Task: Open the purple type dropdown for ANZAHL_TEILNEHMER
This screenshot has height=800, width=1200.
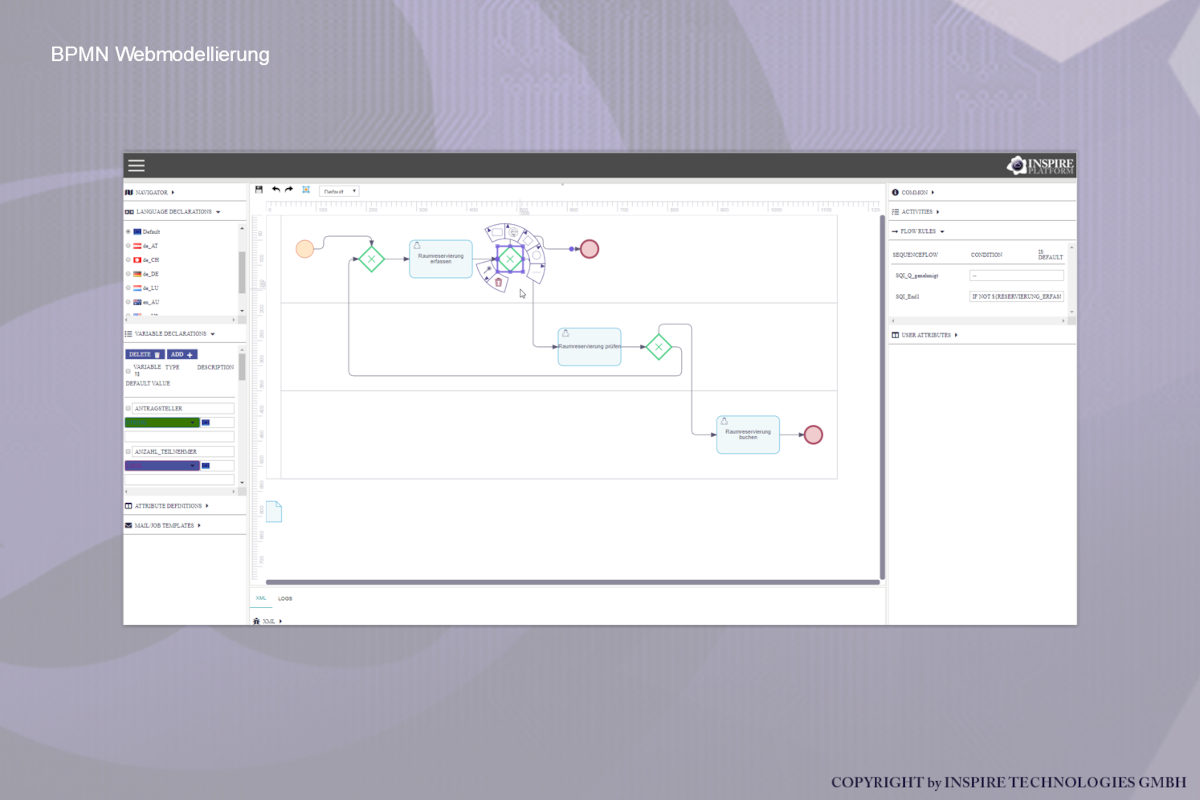Action: [162, 465]
